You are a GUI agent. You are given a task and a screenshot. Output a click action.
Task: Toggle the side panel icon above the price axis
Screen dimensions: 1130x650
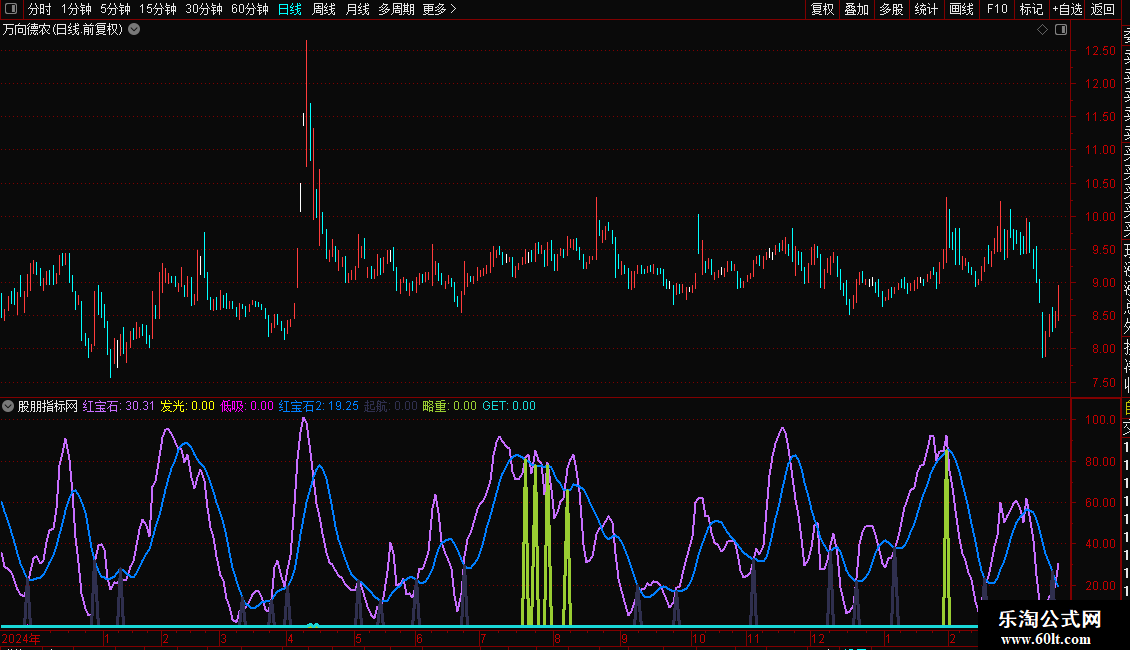click(x=1061, y=30)
